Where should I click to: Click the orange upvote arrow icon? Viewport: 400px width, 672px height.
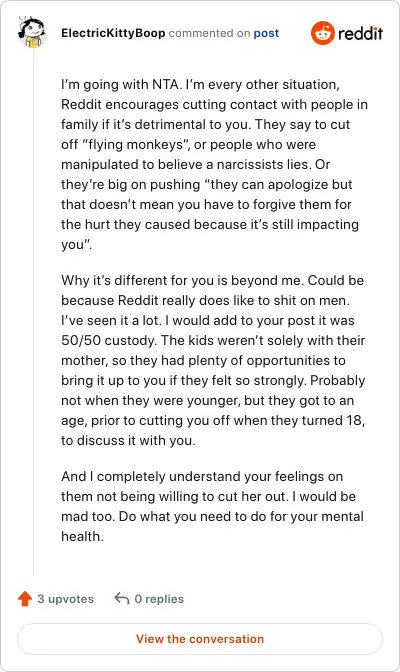pos(25,598)
